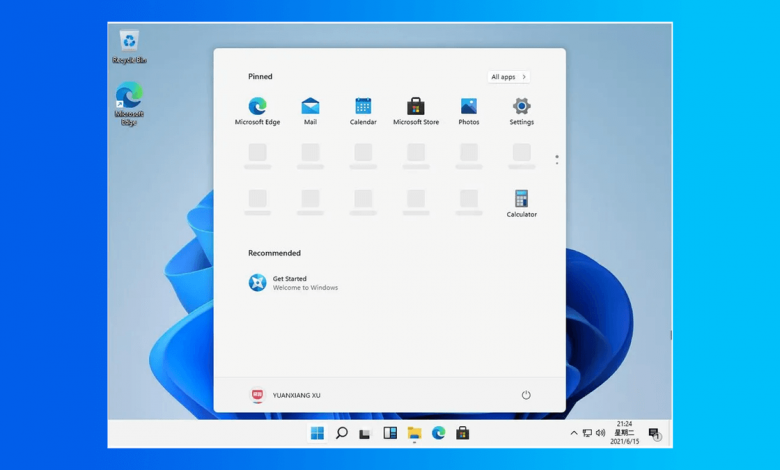
Task: Click the All apps button
Action: point(509,77)
